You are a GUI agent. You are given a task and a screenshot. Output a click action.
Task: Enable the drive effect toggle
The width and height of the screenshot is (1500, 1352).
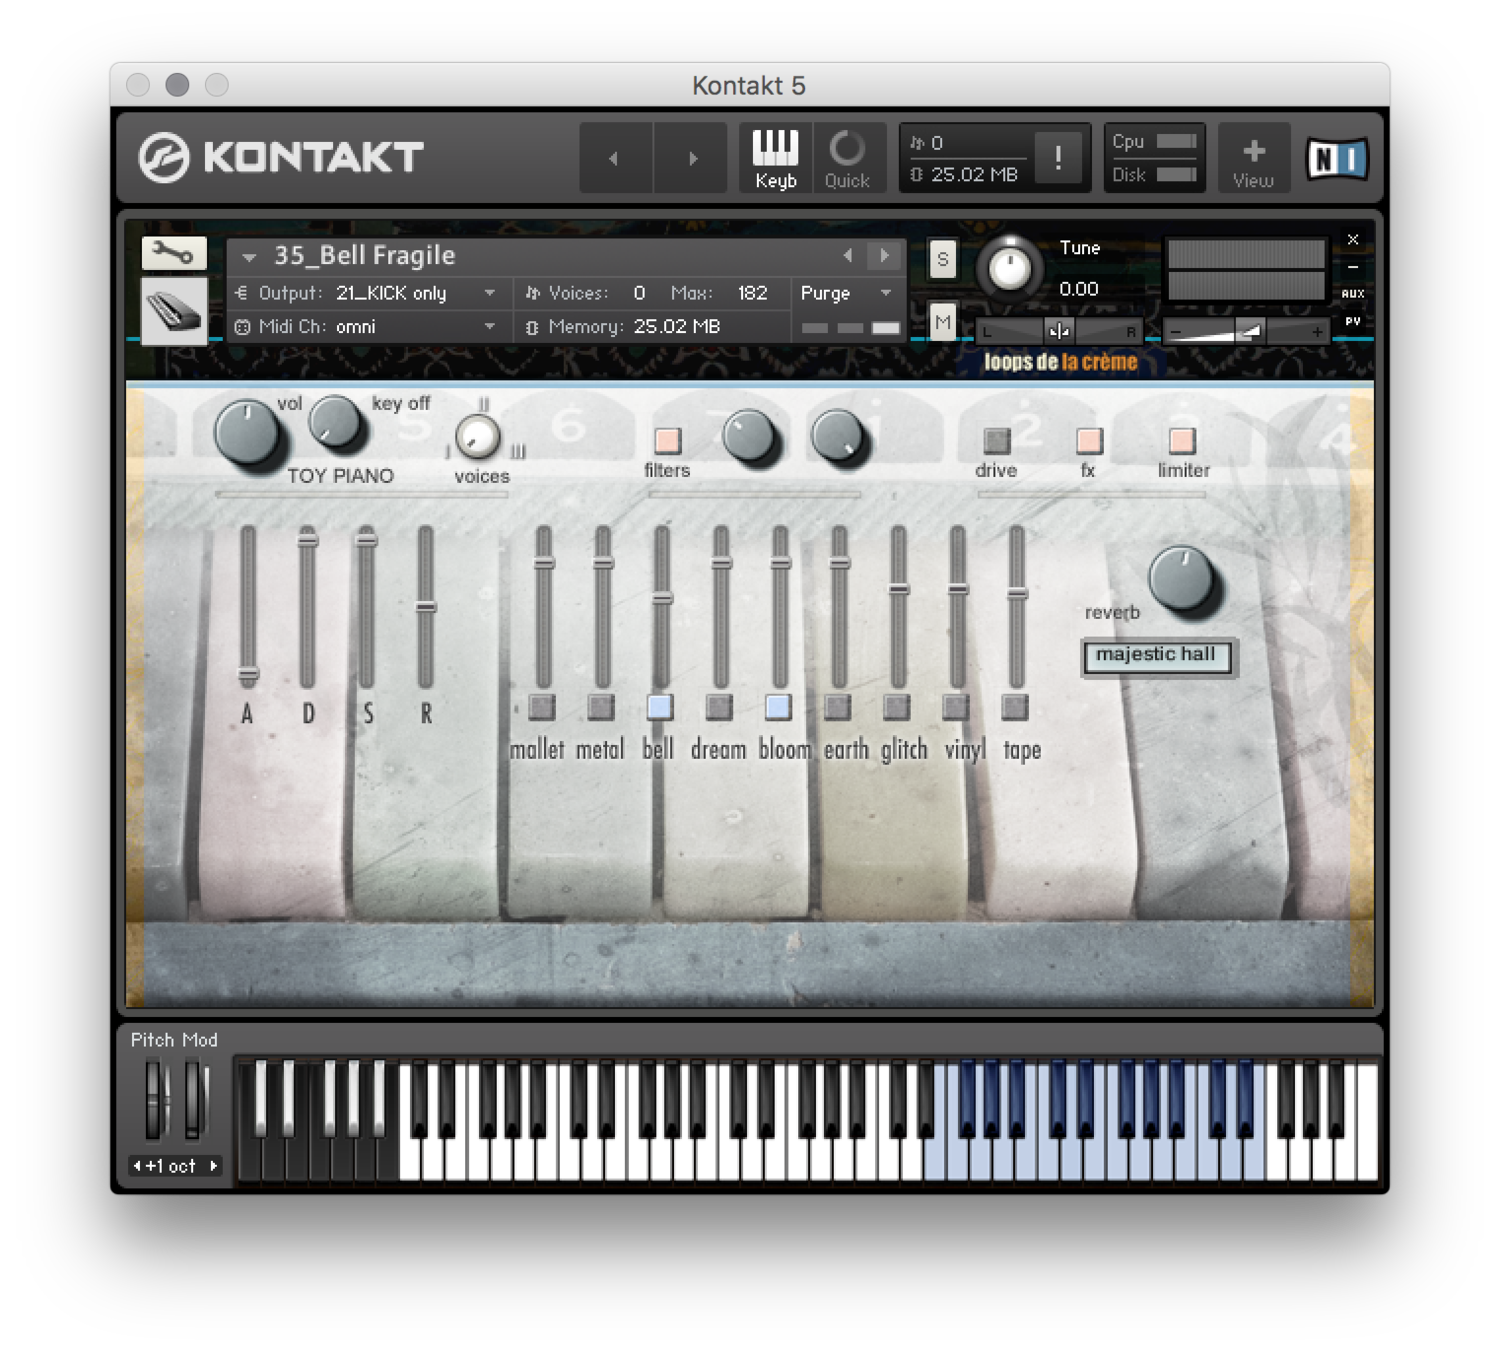[996, 440]
